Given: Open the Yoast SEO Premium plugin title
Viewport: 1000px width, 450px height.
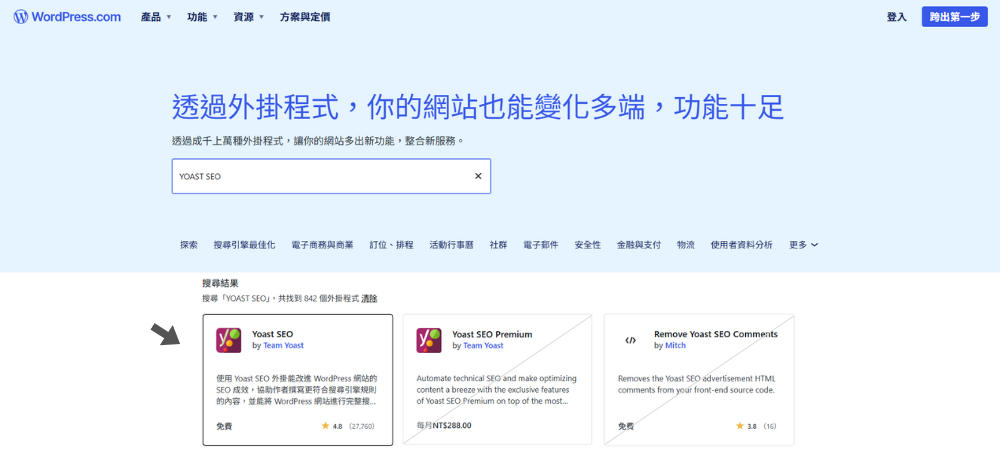Looking at the screenshot, I should click(492, 334).
